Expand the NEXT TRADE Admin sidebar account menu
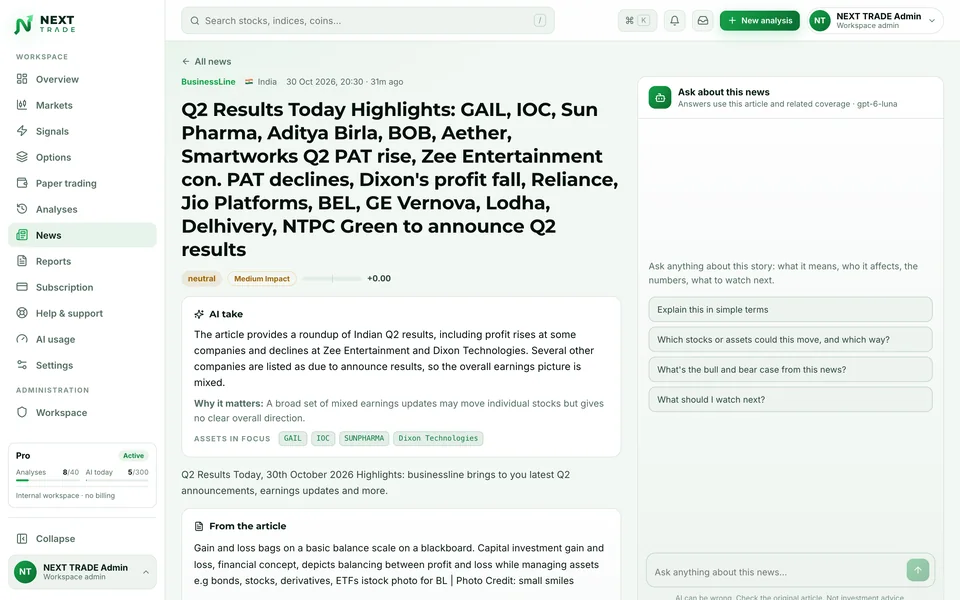The image size is (960, 600). point(82,572)
